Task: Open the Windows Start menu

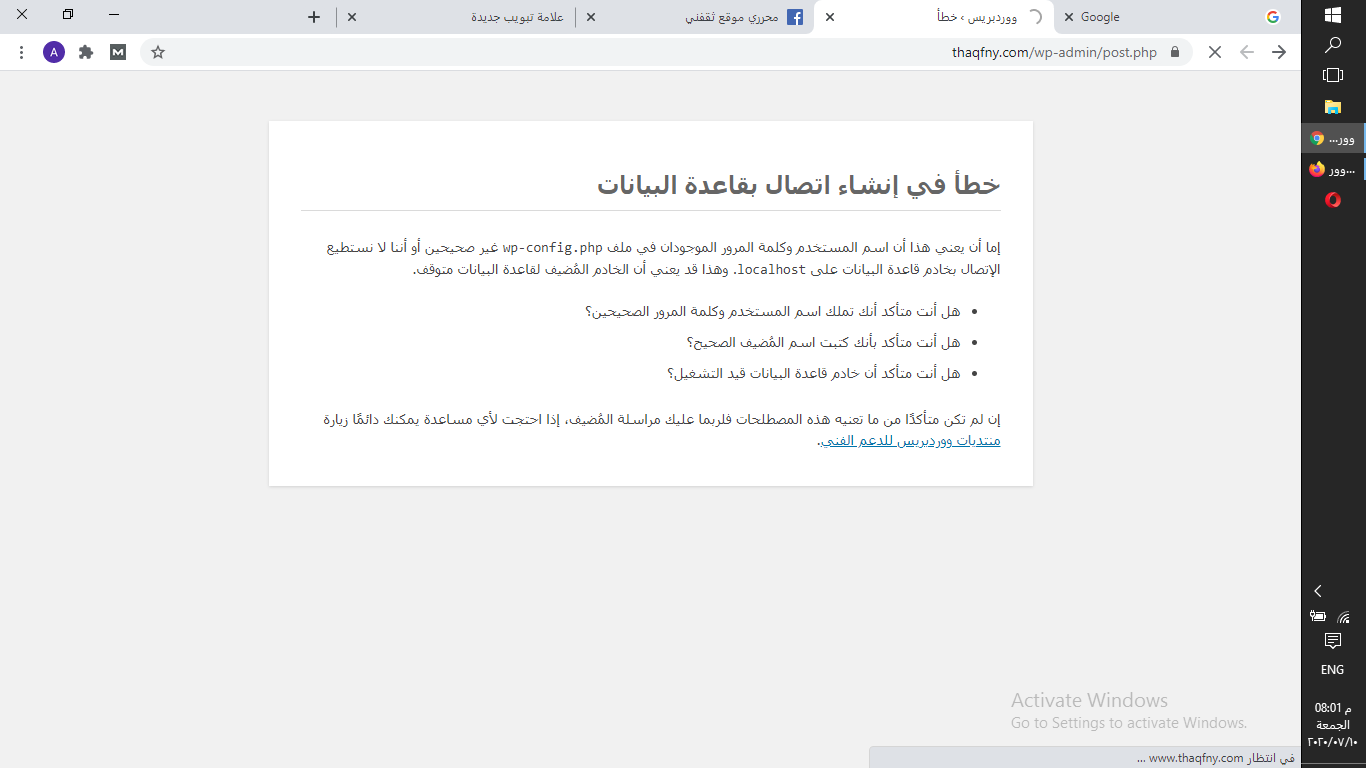Action: click(1333, 15)
